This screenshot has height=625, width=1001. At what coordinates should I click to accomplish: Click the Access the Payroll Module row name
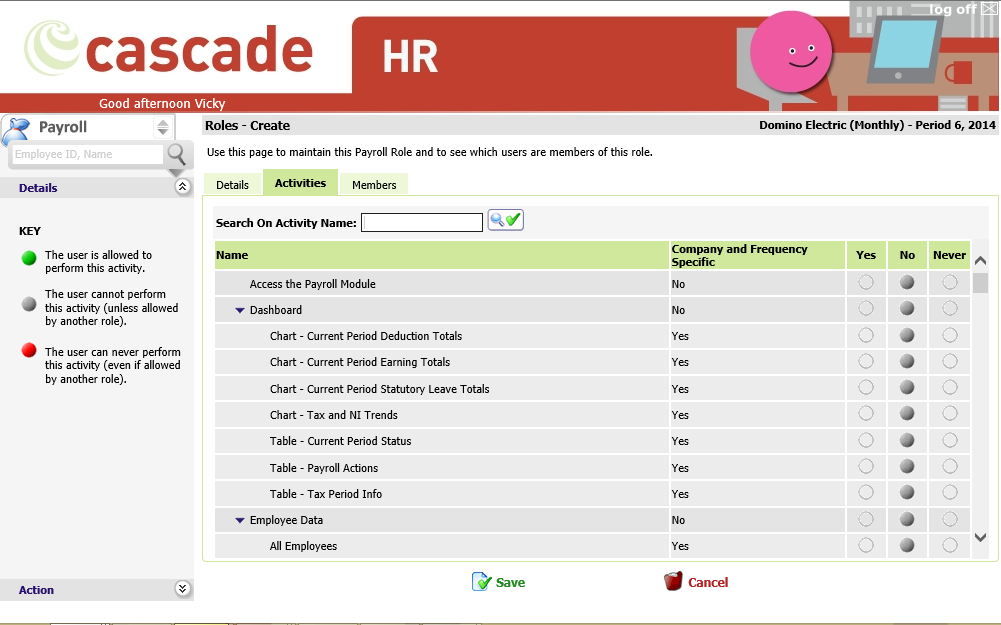coord(312,284)
